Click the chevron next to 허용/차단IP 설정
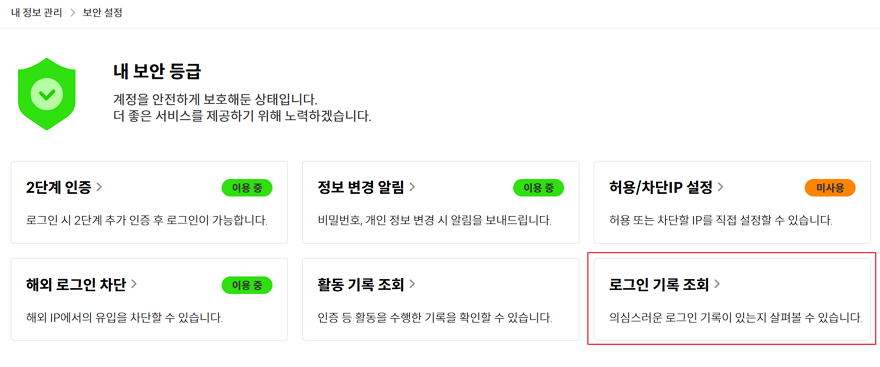 click(720, 187)
